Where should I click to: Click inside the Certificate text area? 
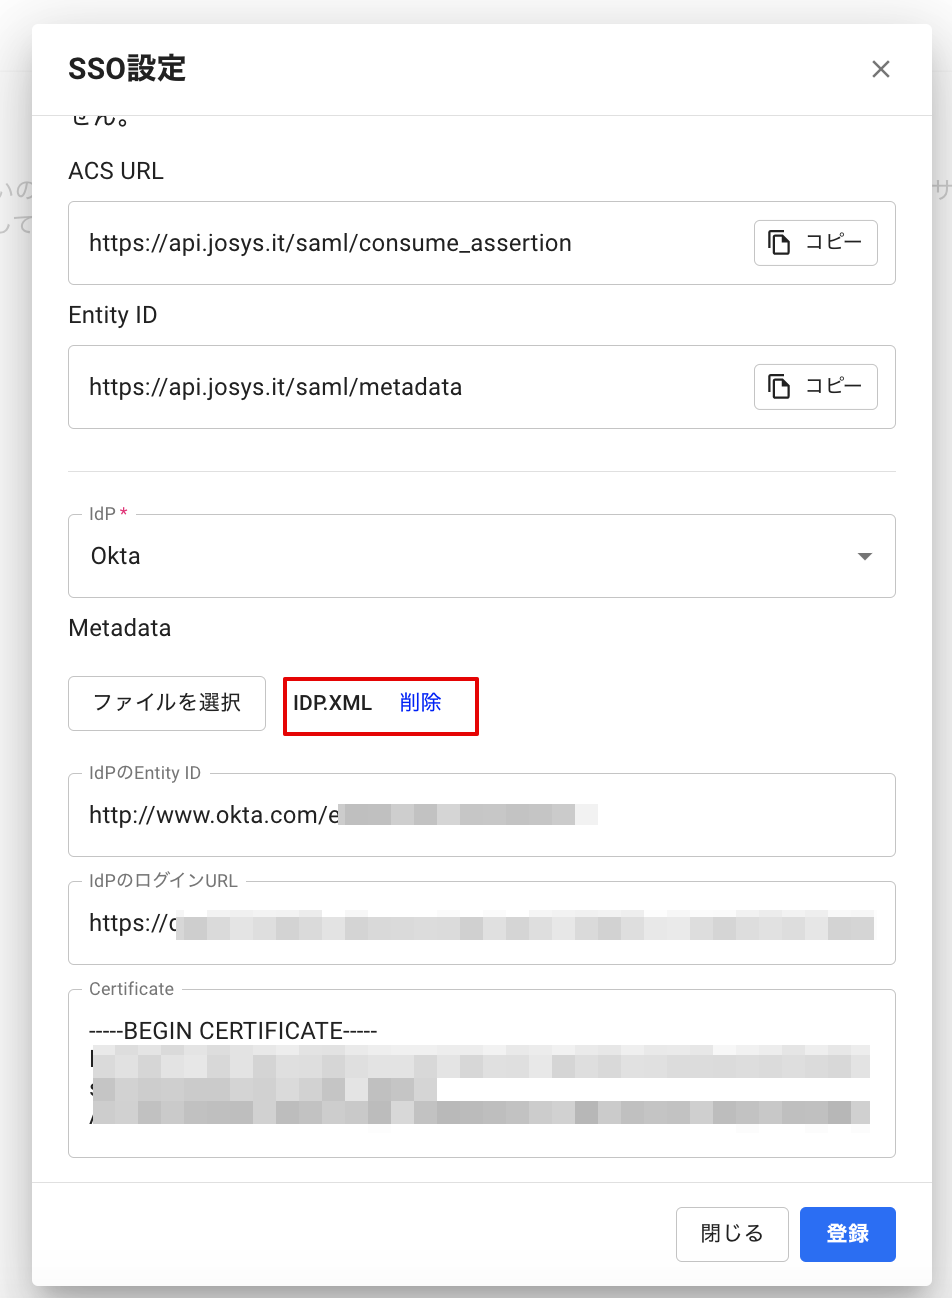pos(480,1080)
